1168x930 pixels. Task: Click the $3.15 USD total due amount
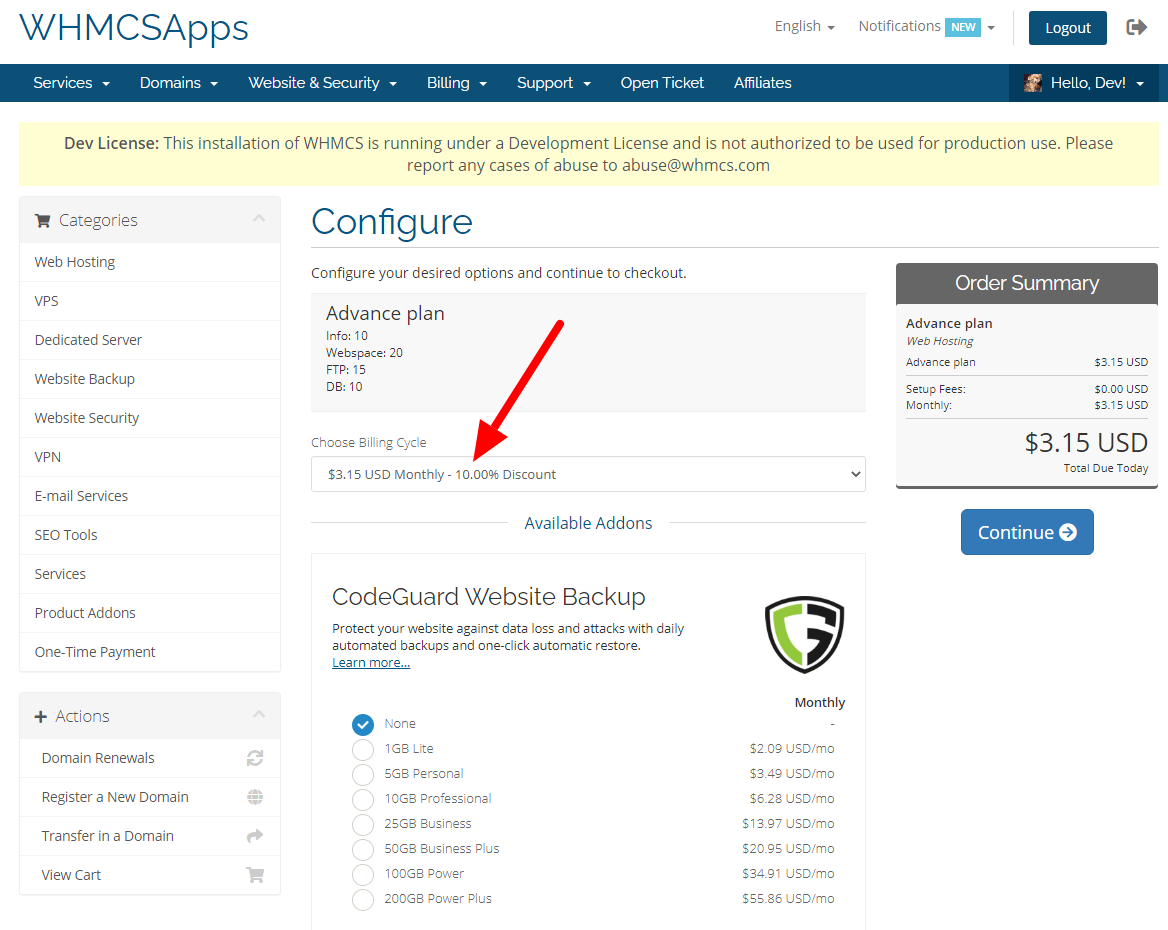coord(1085,443)
